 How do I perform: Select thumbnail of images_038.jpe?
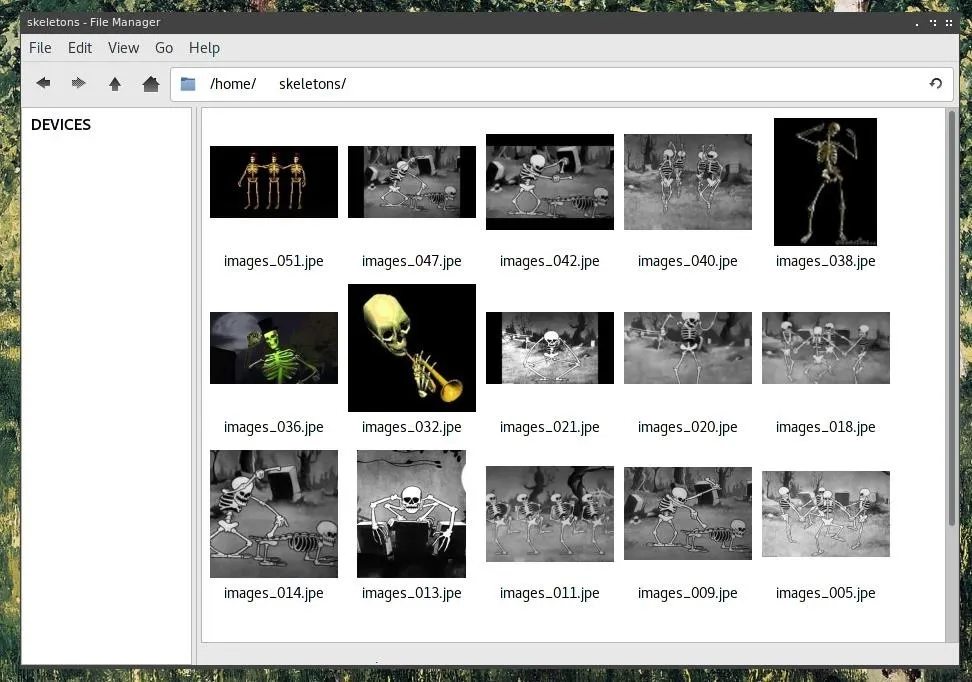click(x=826, y=182)
